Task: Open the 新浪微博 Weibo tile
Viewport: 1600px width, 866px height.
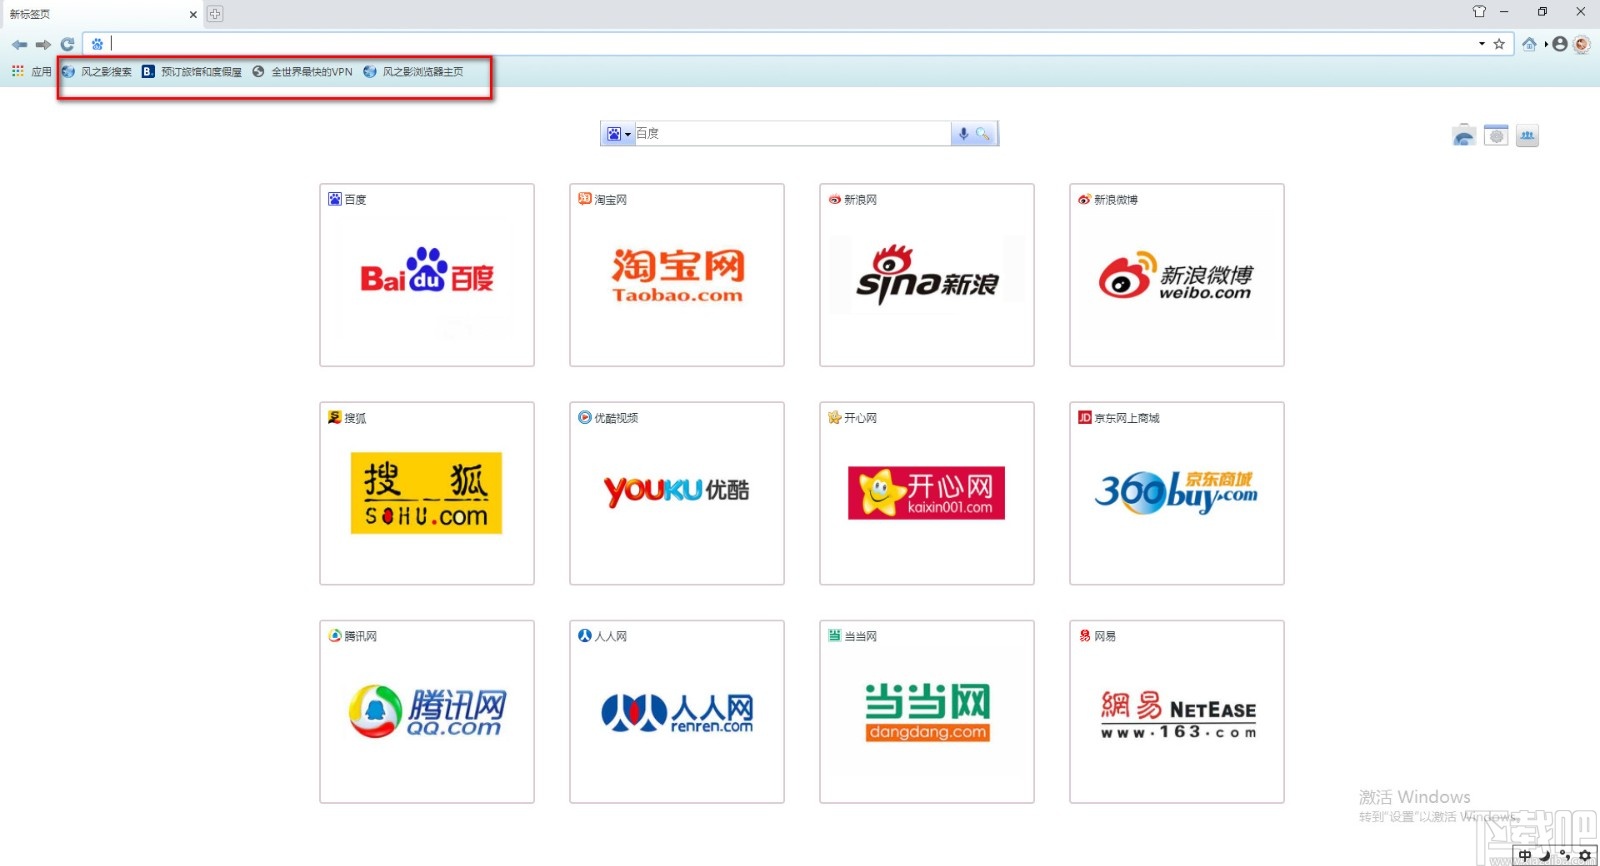Action: click(1177, 275)
